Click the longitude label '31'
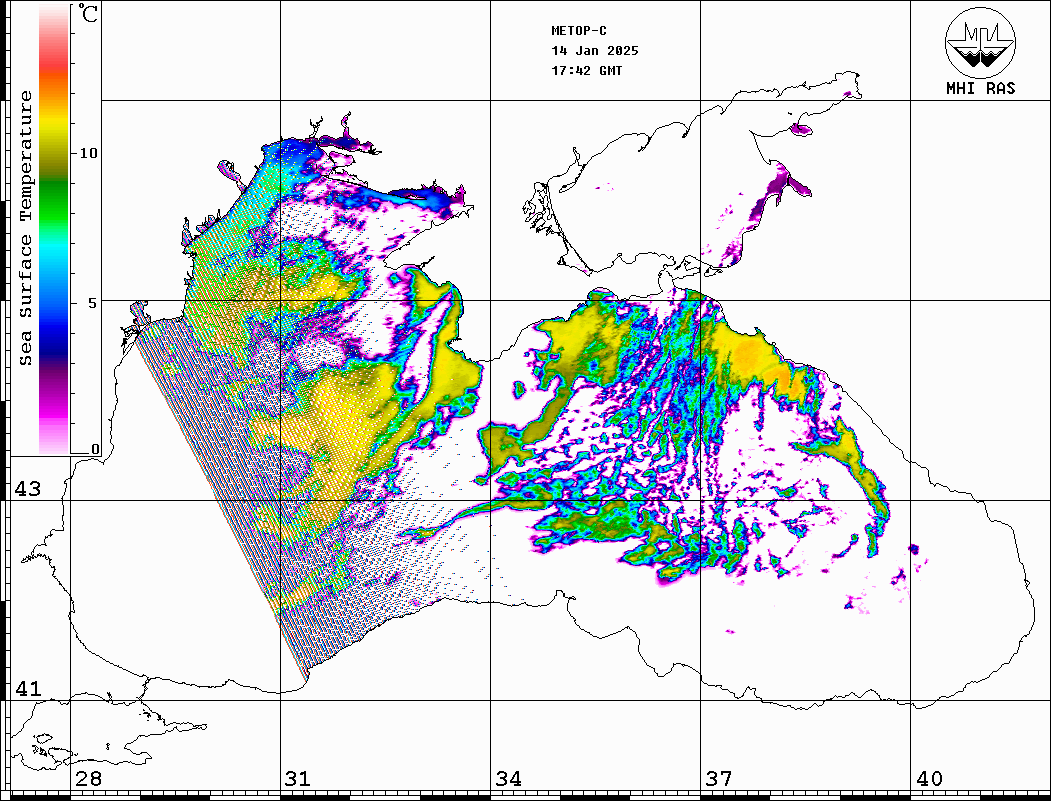The image size is (1051, 801). (298, 779)
